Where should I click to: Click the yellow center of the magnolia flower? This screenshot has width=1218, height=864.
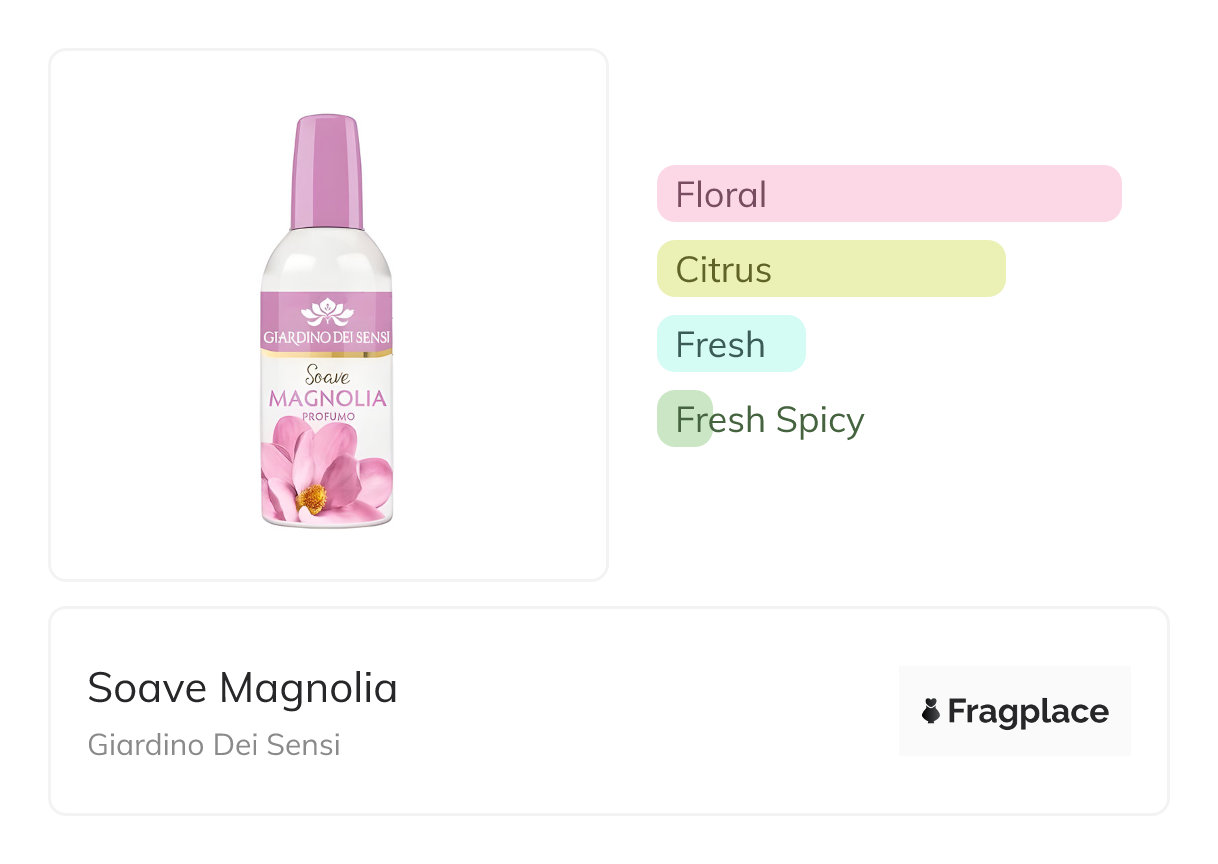coord(311,497)
